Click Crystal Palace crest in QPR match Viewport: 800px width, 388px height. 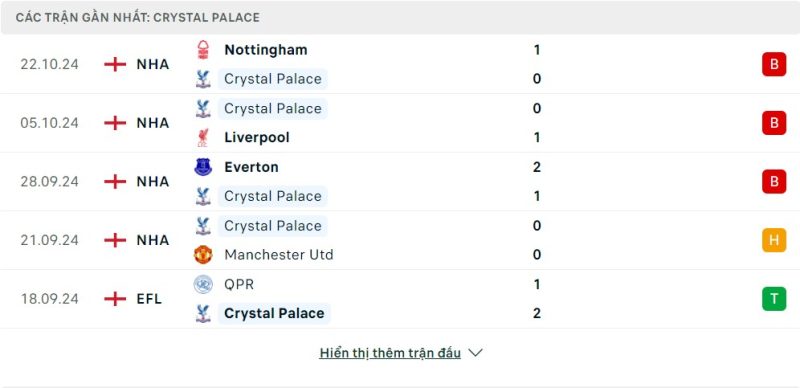point(203,313)
